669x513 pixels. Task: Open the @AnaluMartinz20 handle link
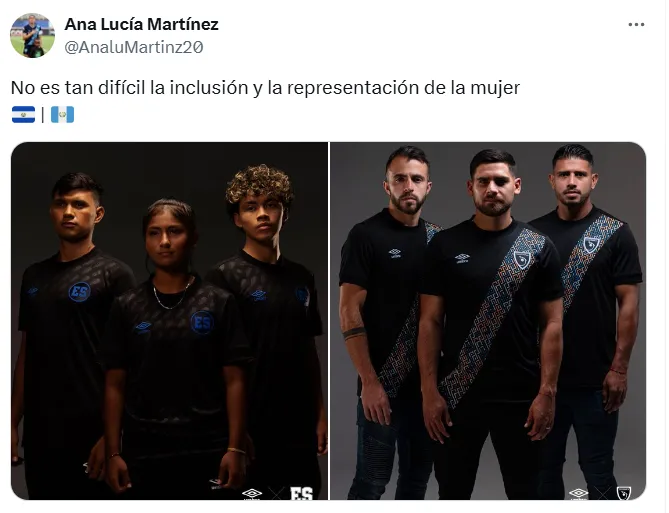click(x=134, y=47)
